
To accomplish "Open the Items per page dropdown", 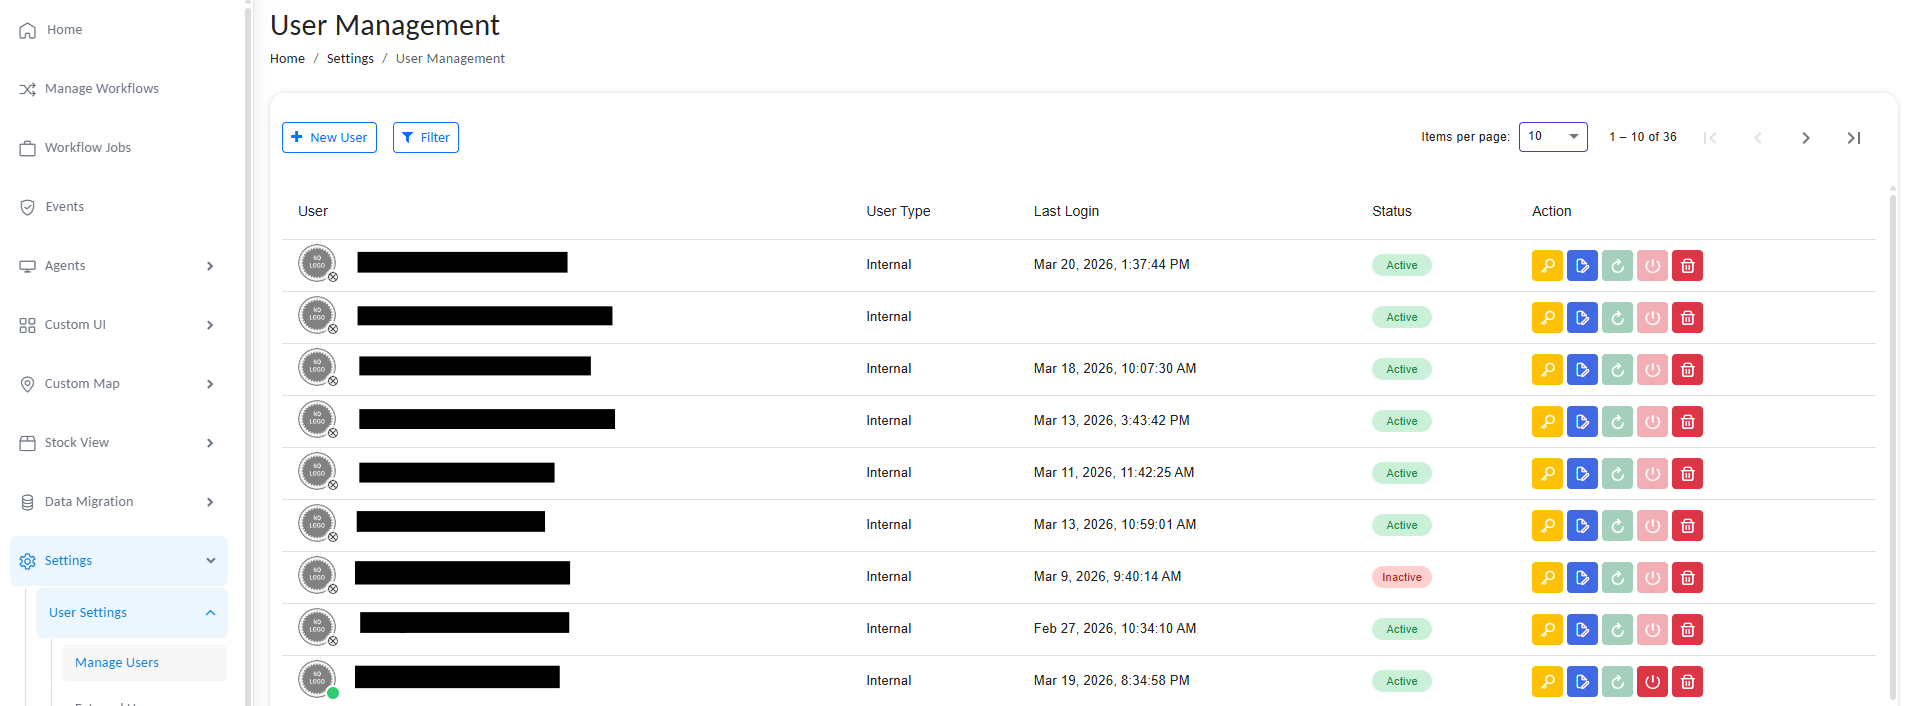I will point(1553,137).
